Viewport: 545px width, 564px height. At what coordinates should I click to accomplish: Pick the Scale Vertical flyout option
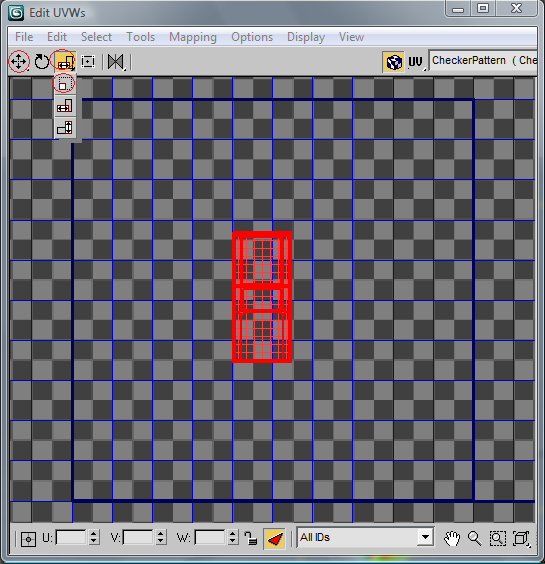[x=65, y=128]
